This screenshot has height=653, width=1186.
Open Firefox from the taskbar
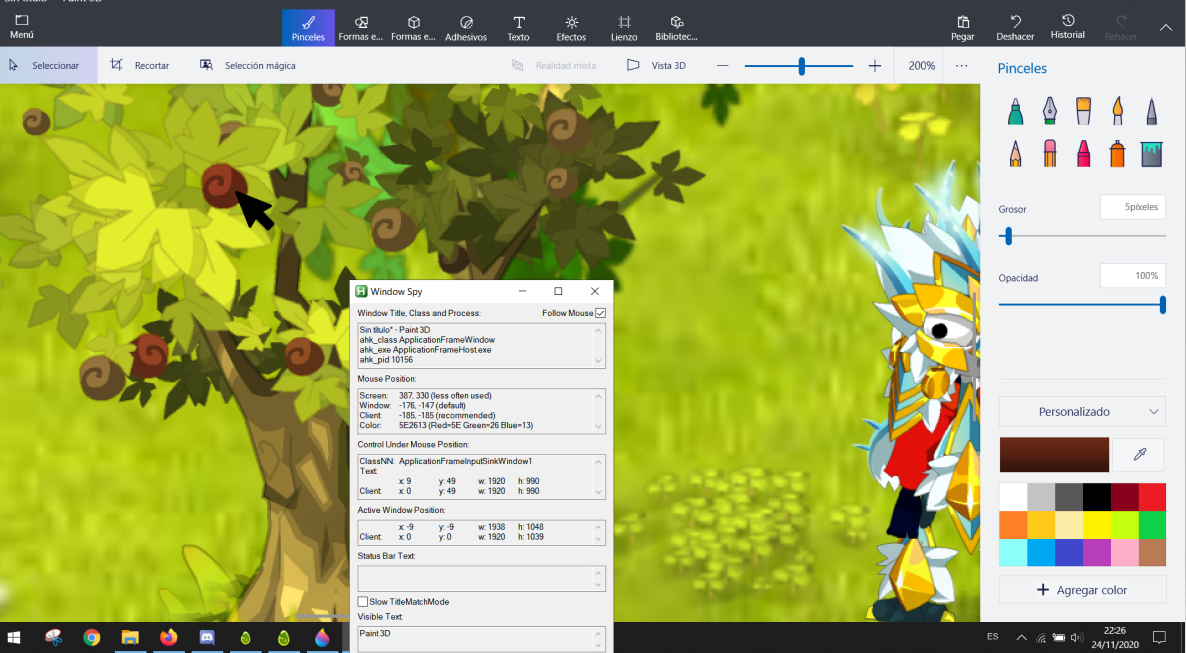169,637
